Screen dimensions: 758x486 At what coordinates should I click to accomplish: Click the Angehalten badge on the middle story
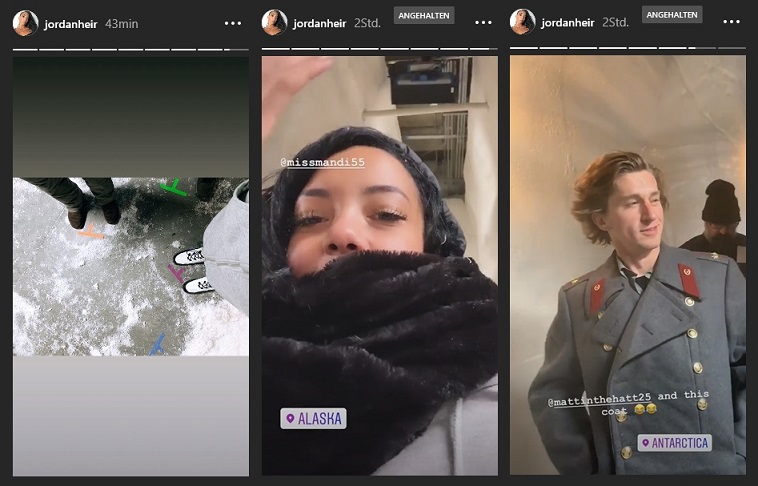click(x=424, y=15)
